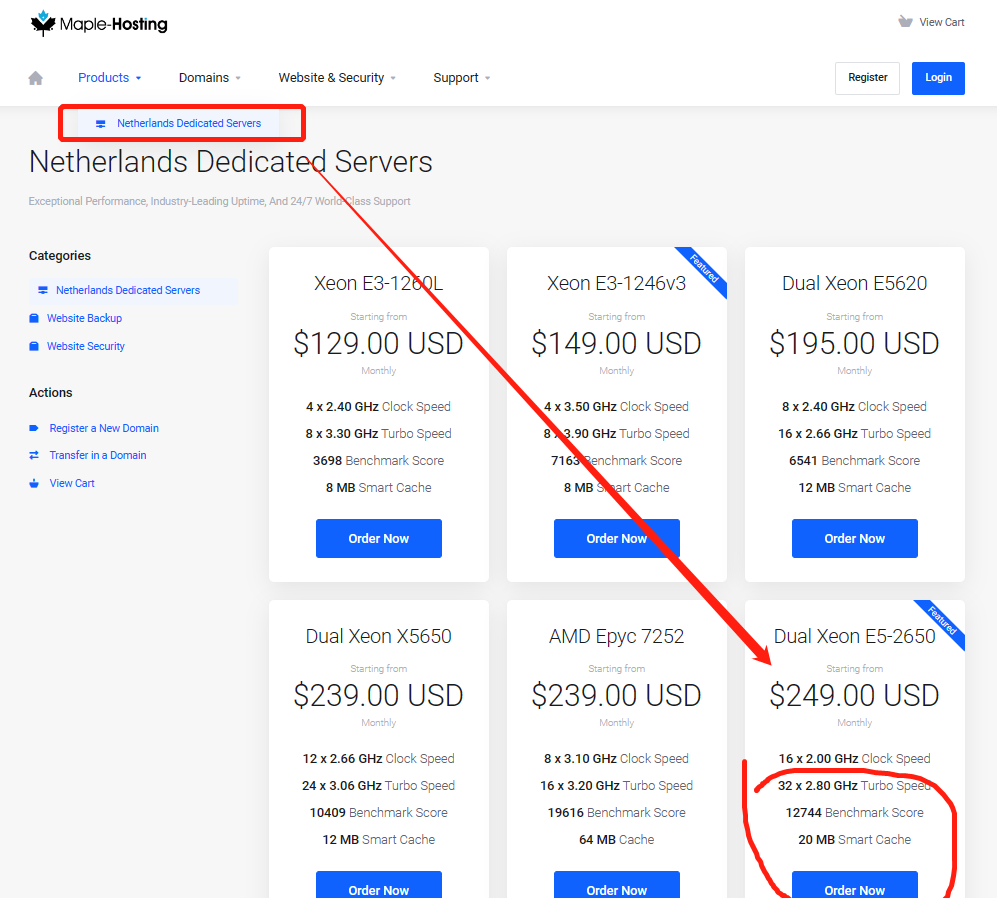
Task: Open the Products dropdown menu
Action: click(109, 78)
